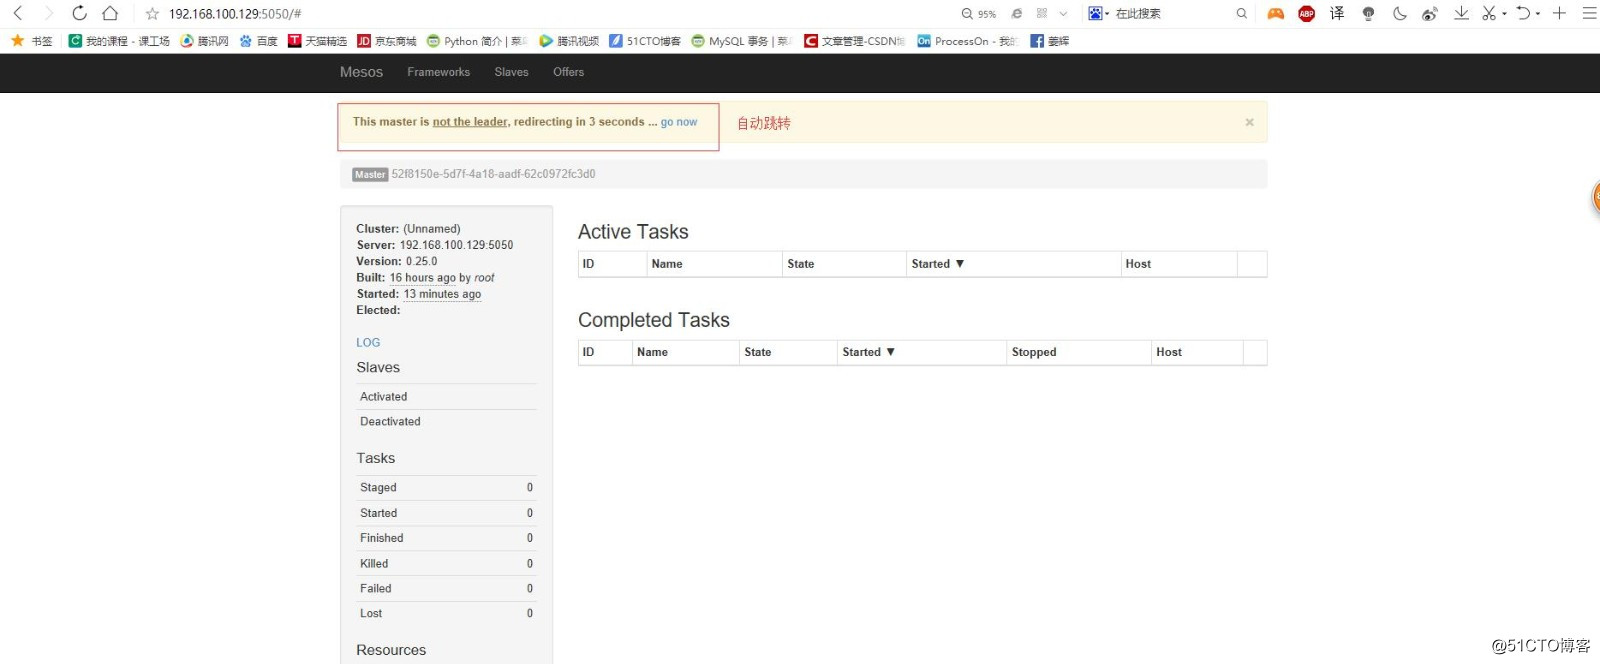This screenshot has height=664, width=1600.
Task: Dismiss the redirect alert with the × button
Action: 1249,122
